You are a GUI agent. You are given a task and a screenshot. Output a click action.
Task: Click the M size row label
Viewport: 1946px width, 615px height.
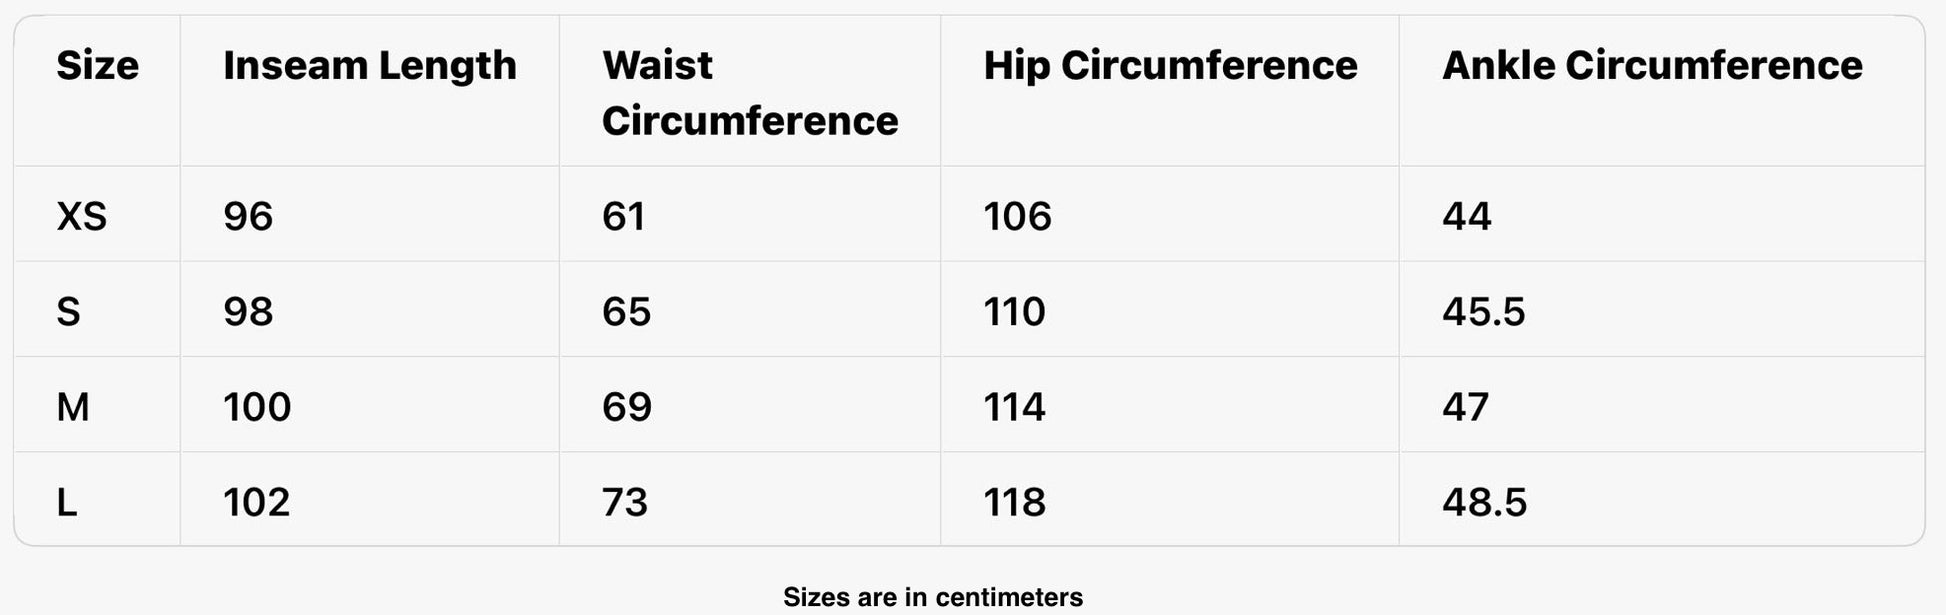[73, 407]
